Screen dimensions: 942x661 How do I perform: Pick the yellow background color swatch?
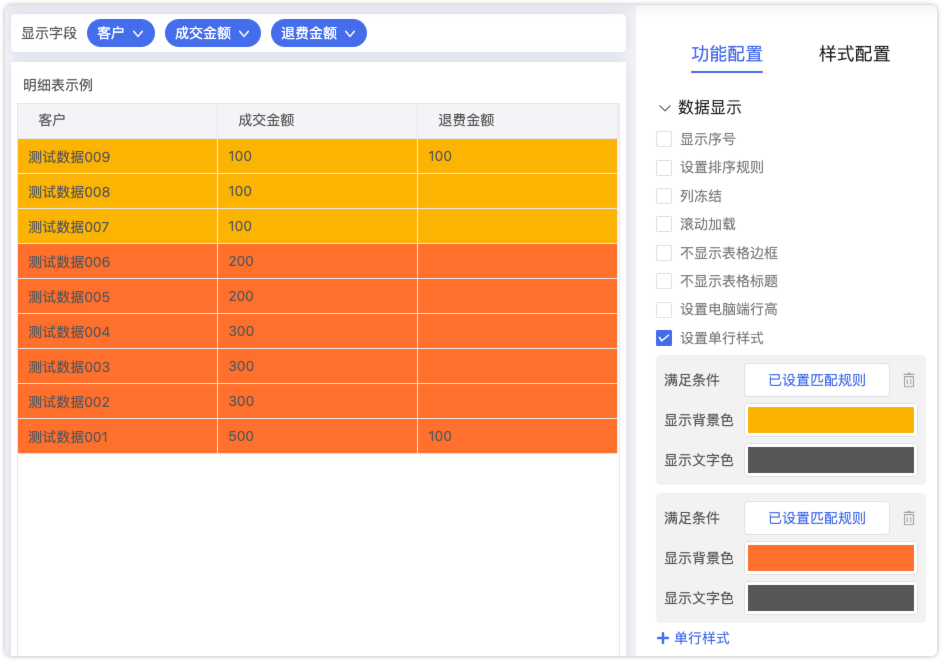830,420
